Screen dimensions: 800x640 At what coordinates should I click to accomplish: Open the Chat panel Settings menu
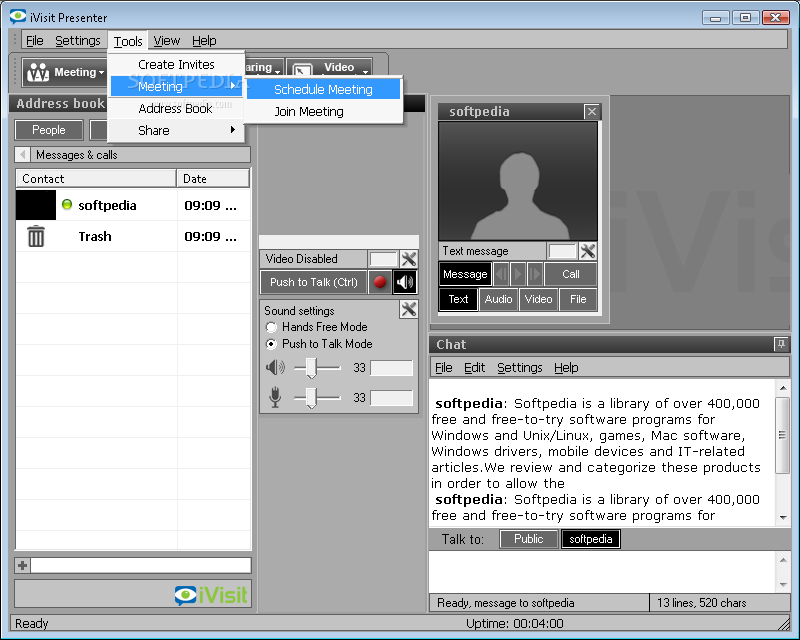tap(519, 367)
